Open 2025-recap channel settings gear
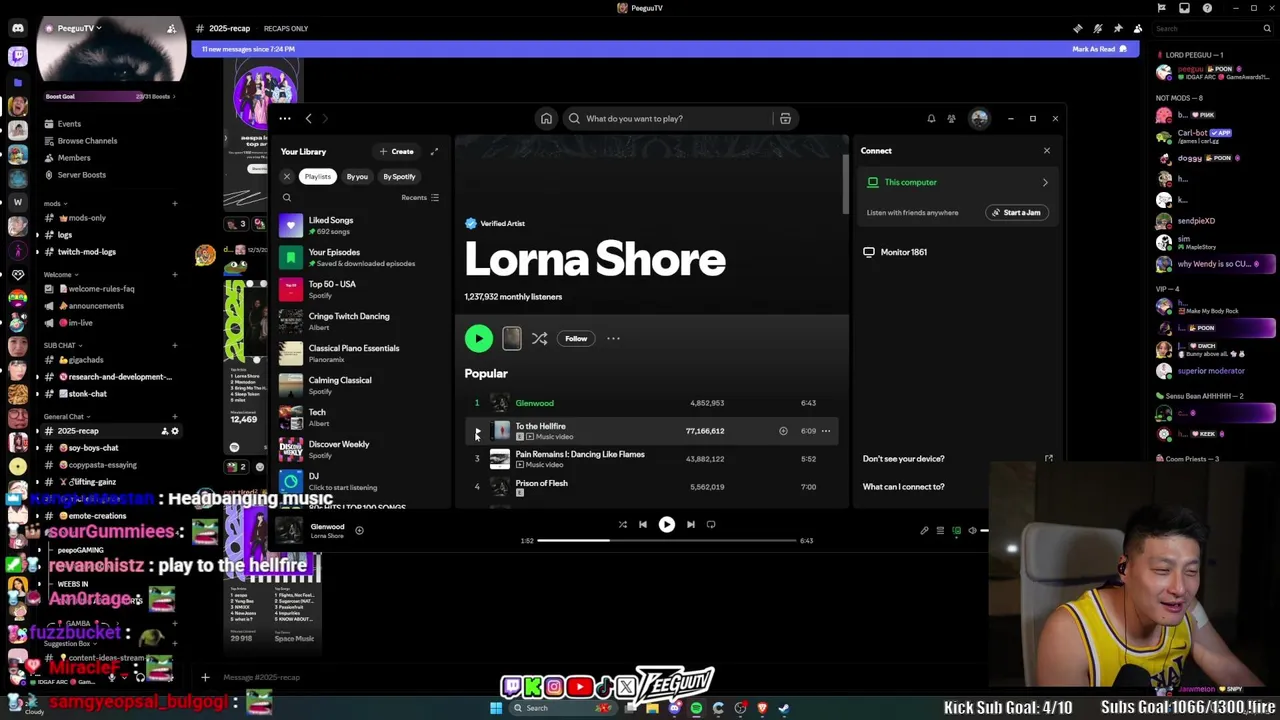The width and height of the screenshot is (1280, 720). (175, 431)
